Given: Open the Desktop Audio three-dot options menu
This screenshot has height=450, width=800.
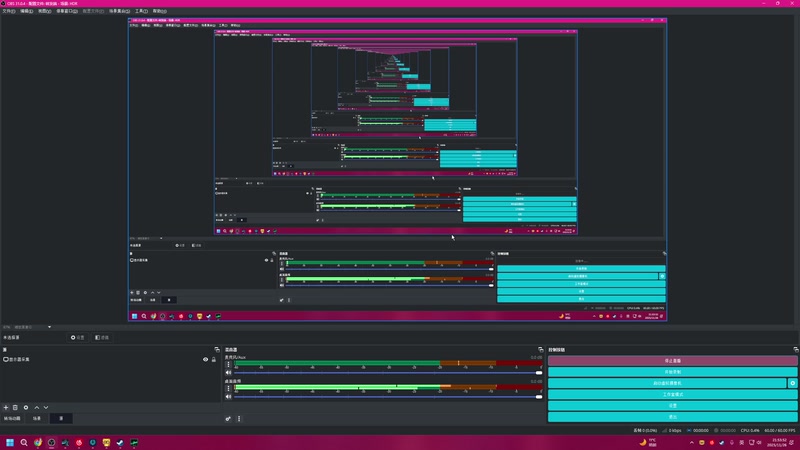Looking at the screenshot, I should [x=228, y=389].
